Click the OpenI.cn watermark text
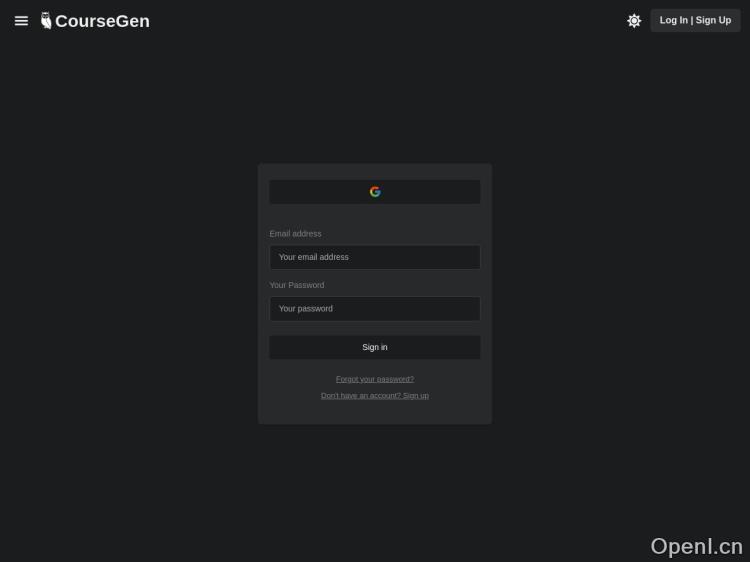The width and height of the screenshot is (750, 562). [696, 546]
